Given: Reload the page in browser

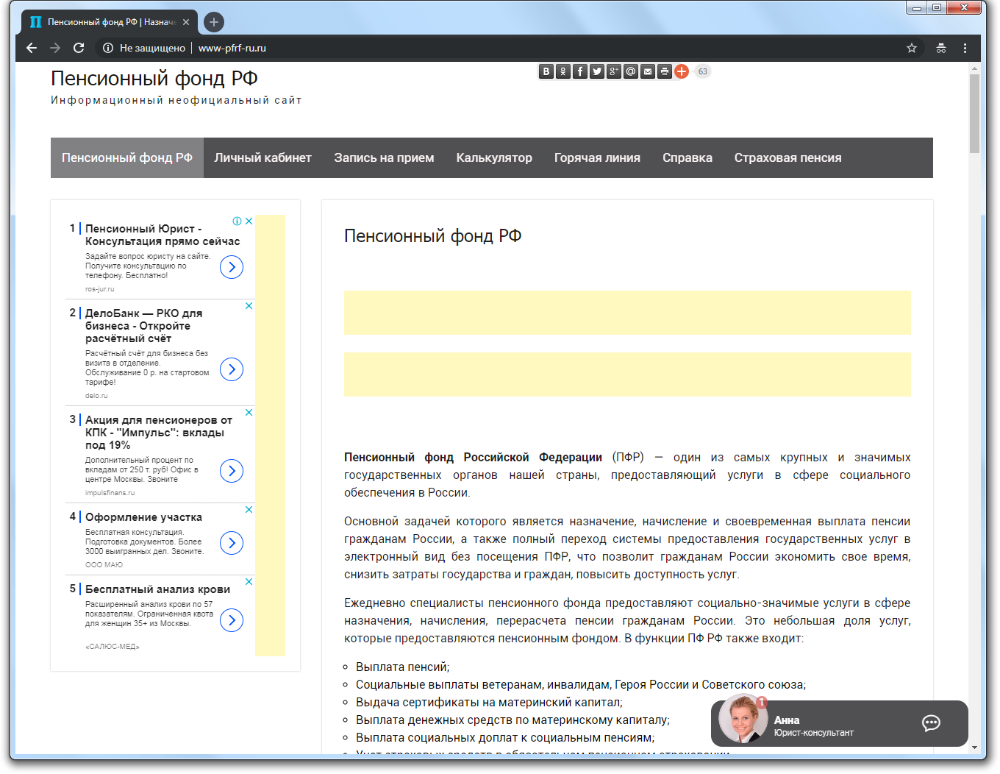Looking at the screenshot, I should [78, 48].
